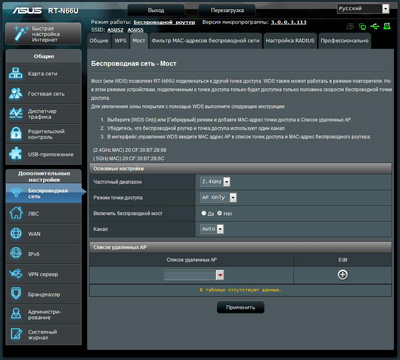Select Нет for wireless bridge
Image resolution: width=400 pixels, height=360 pixels.
pyautogui.click(x=219, y=213)
